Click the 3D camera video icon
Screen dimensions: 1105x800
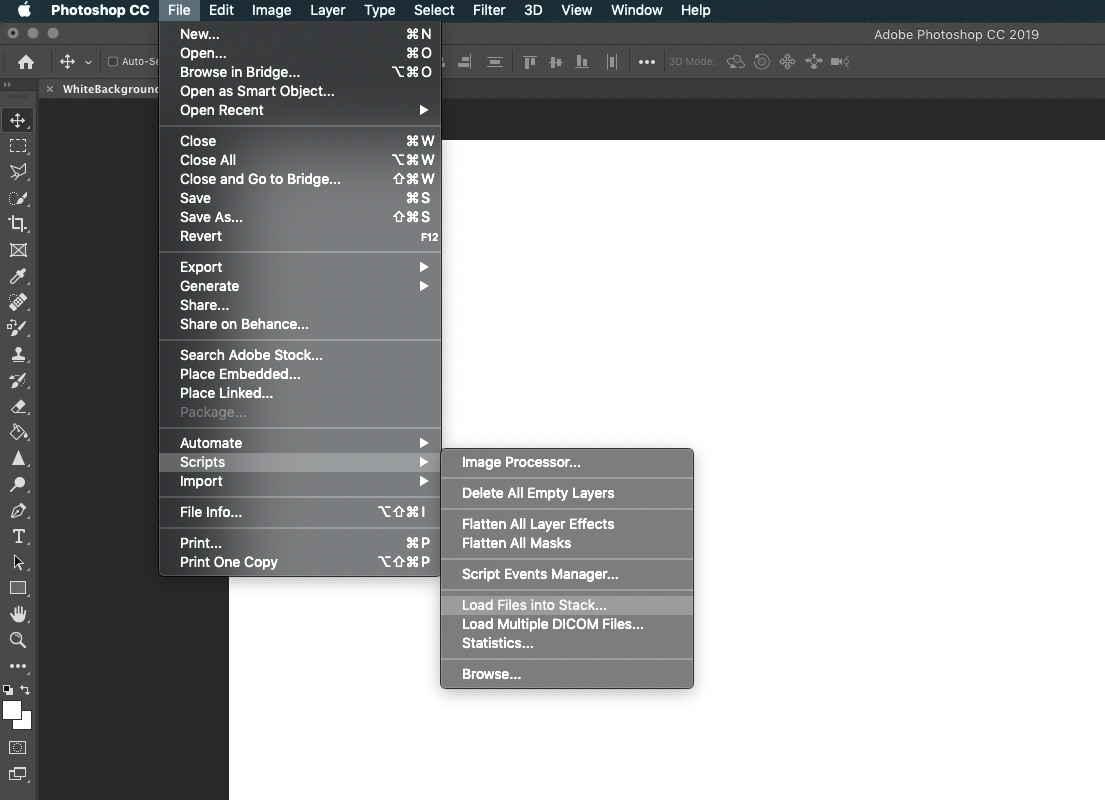click(x=839, y=62)
